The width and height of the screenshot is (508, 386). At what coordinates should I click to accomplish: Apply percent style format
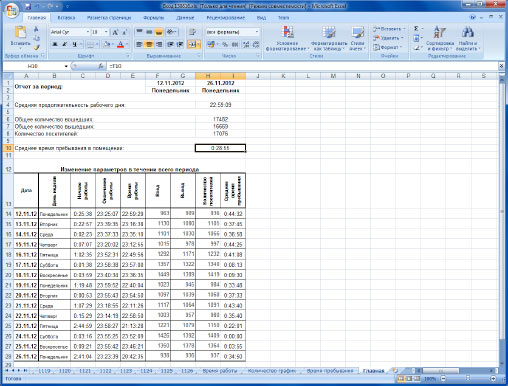225,44
